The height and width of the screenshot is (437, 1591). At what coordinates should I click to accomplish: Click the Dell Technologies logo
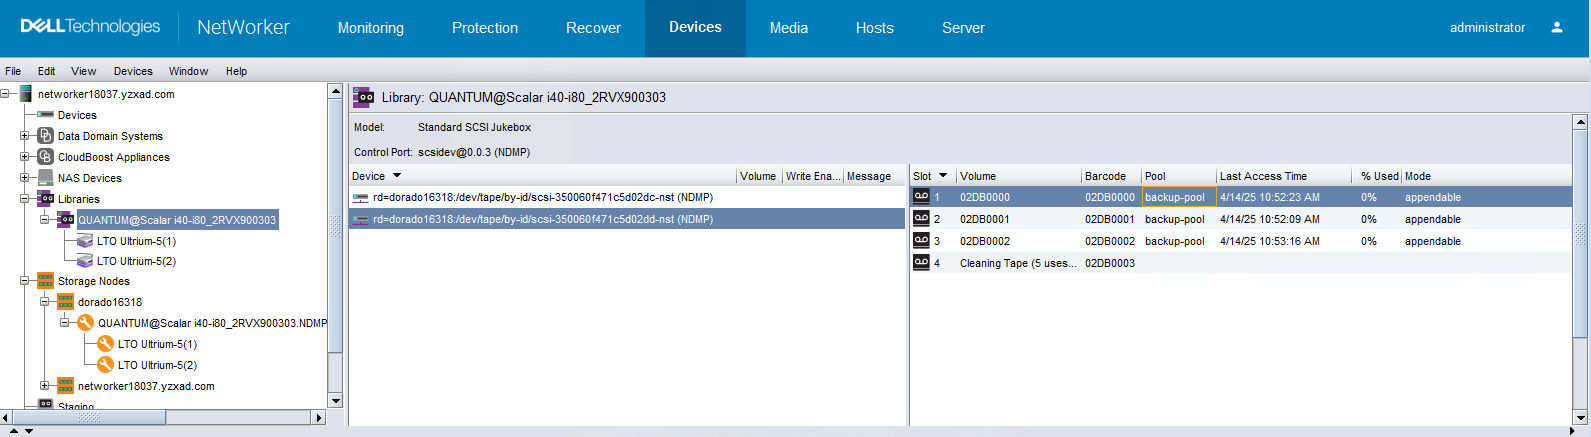[90, 27]
